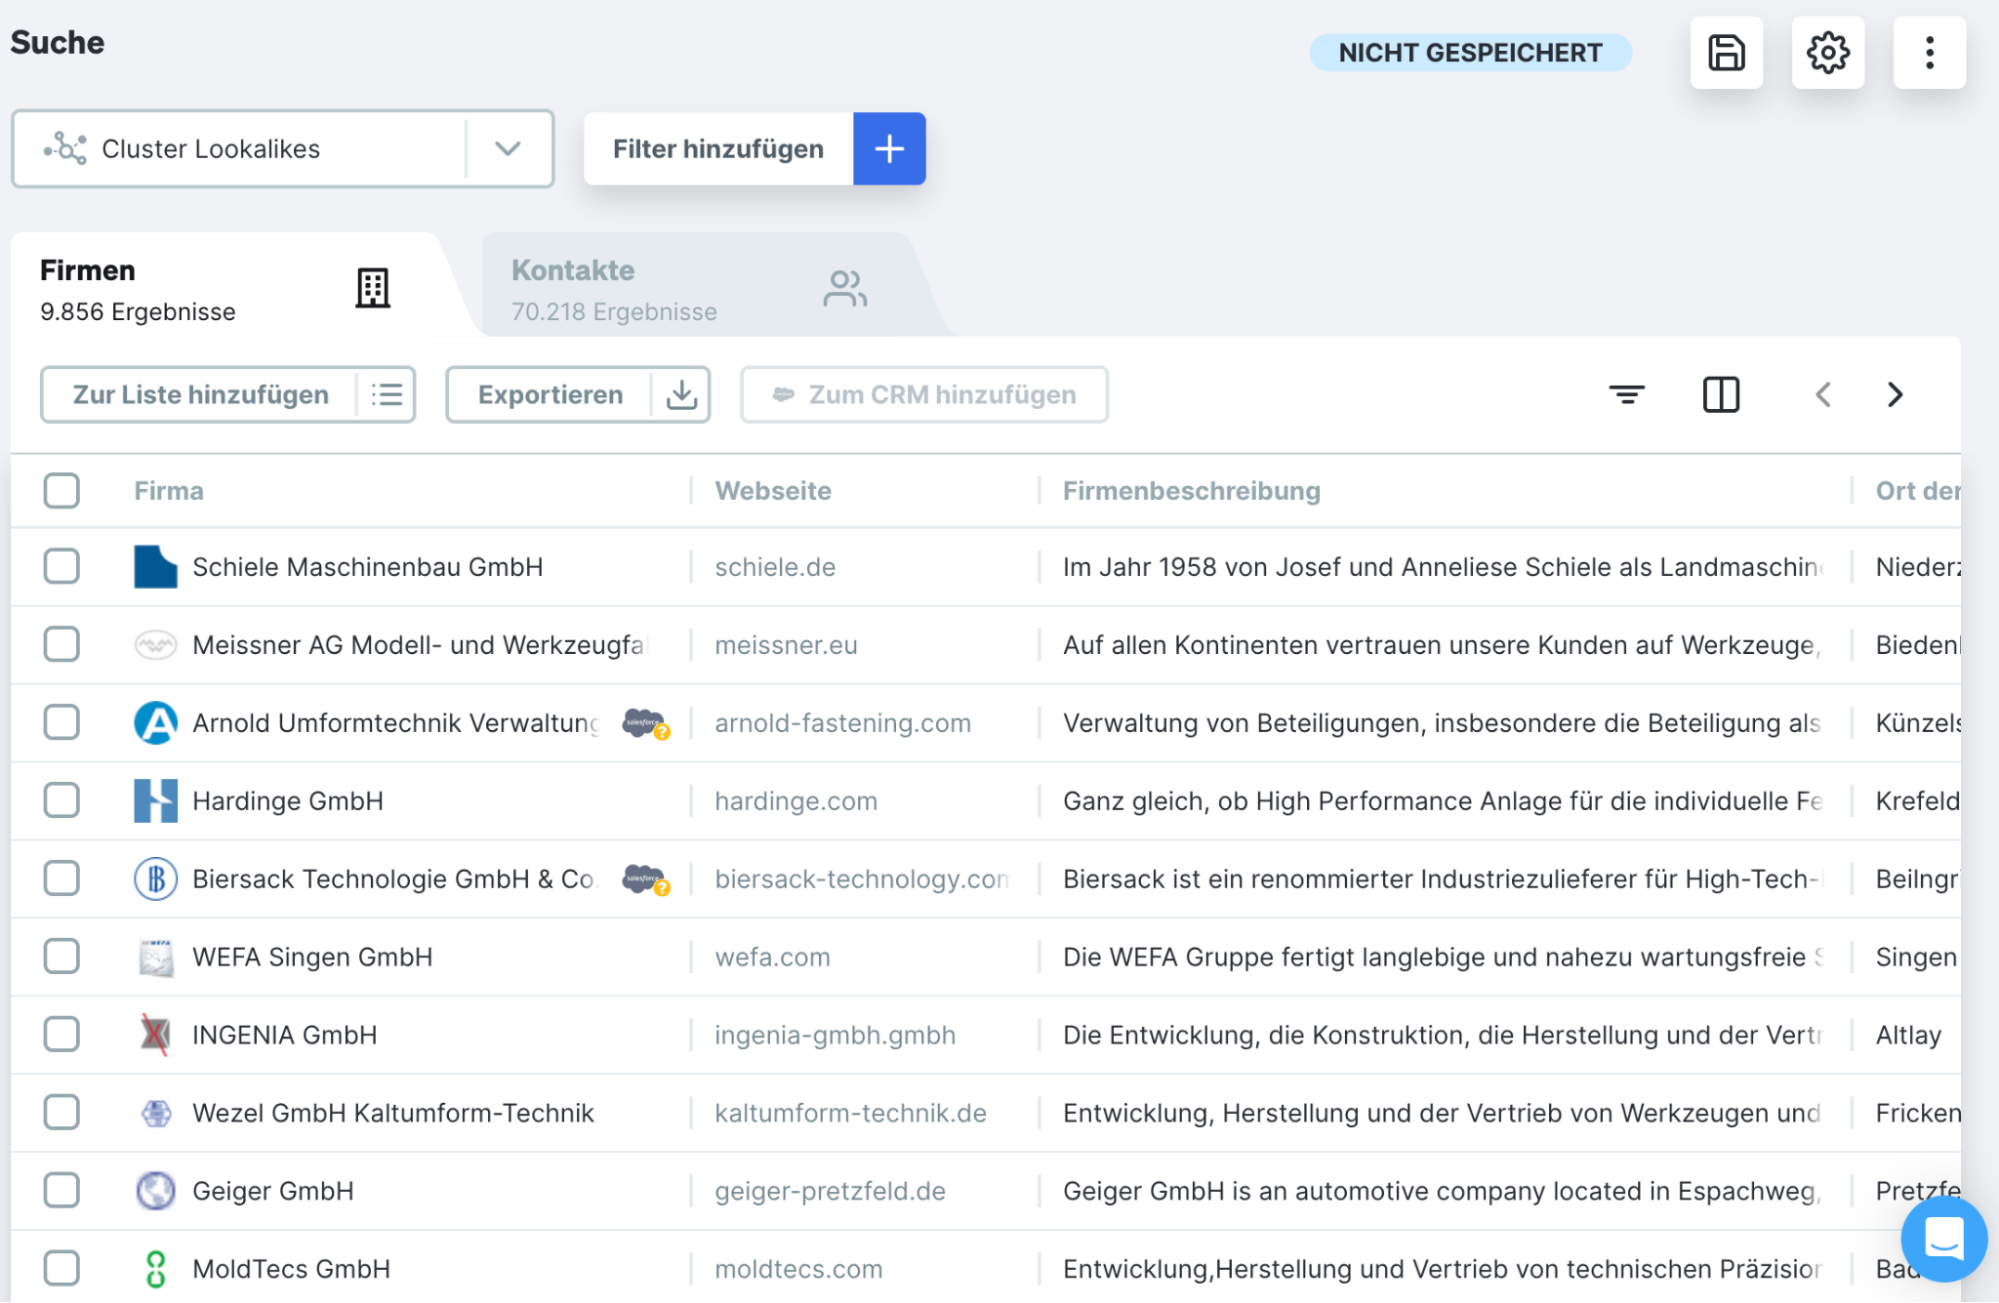Select the Firmen tab
Screen dimensions: 1999x1303
[x=215, y=289]
